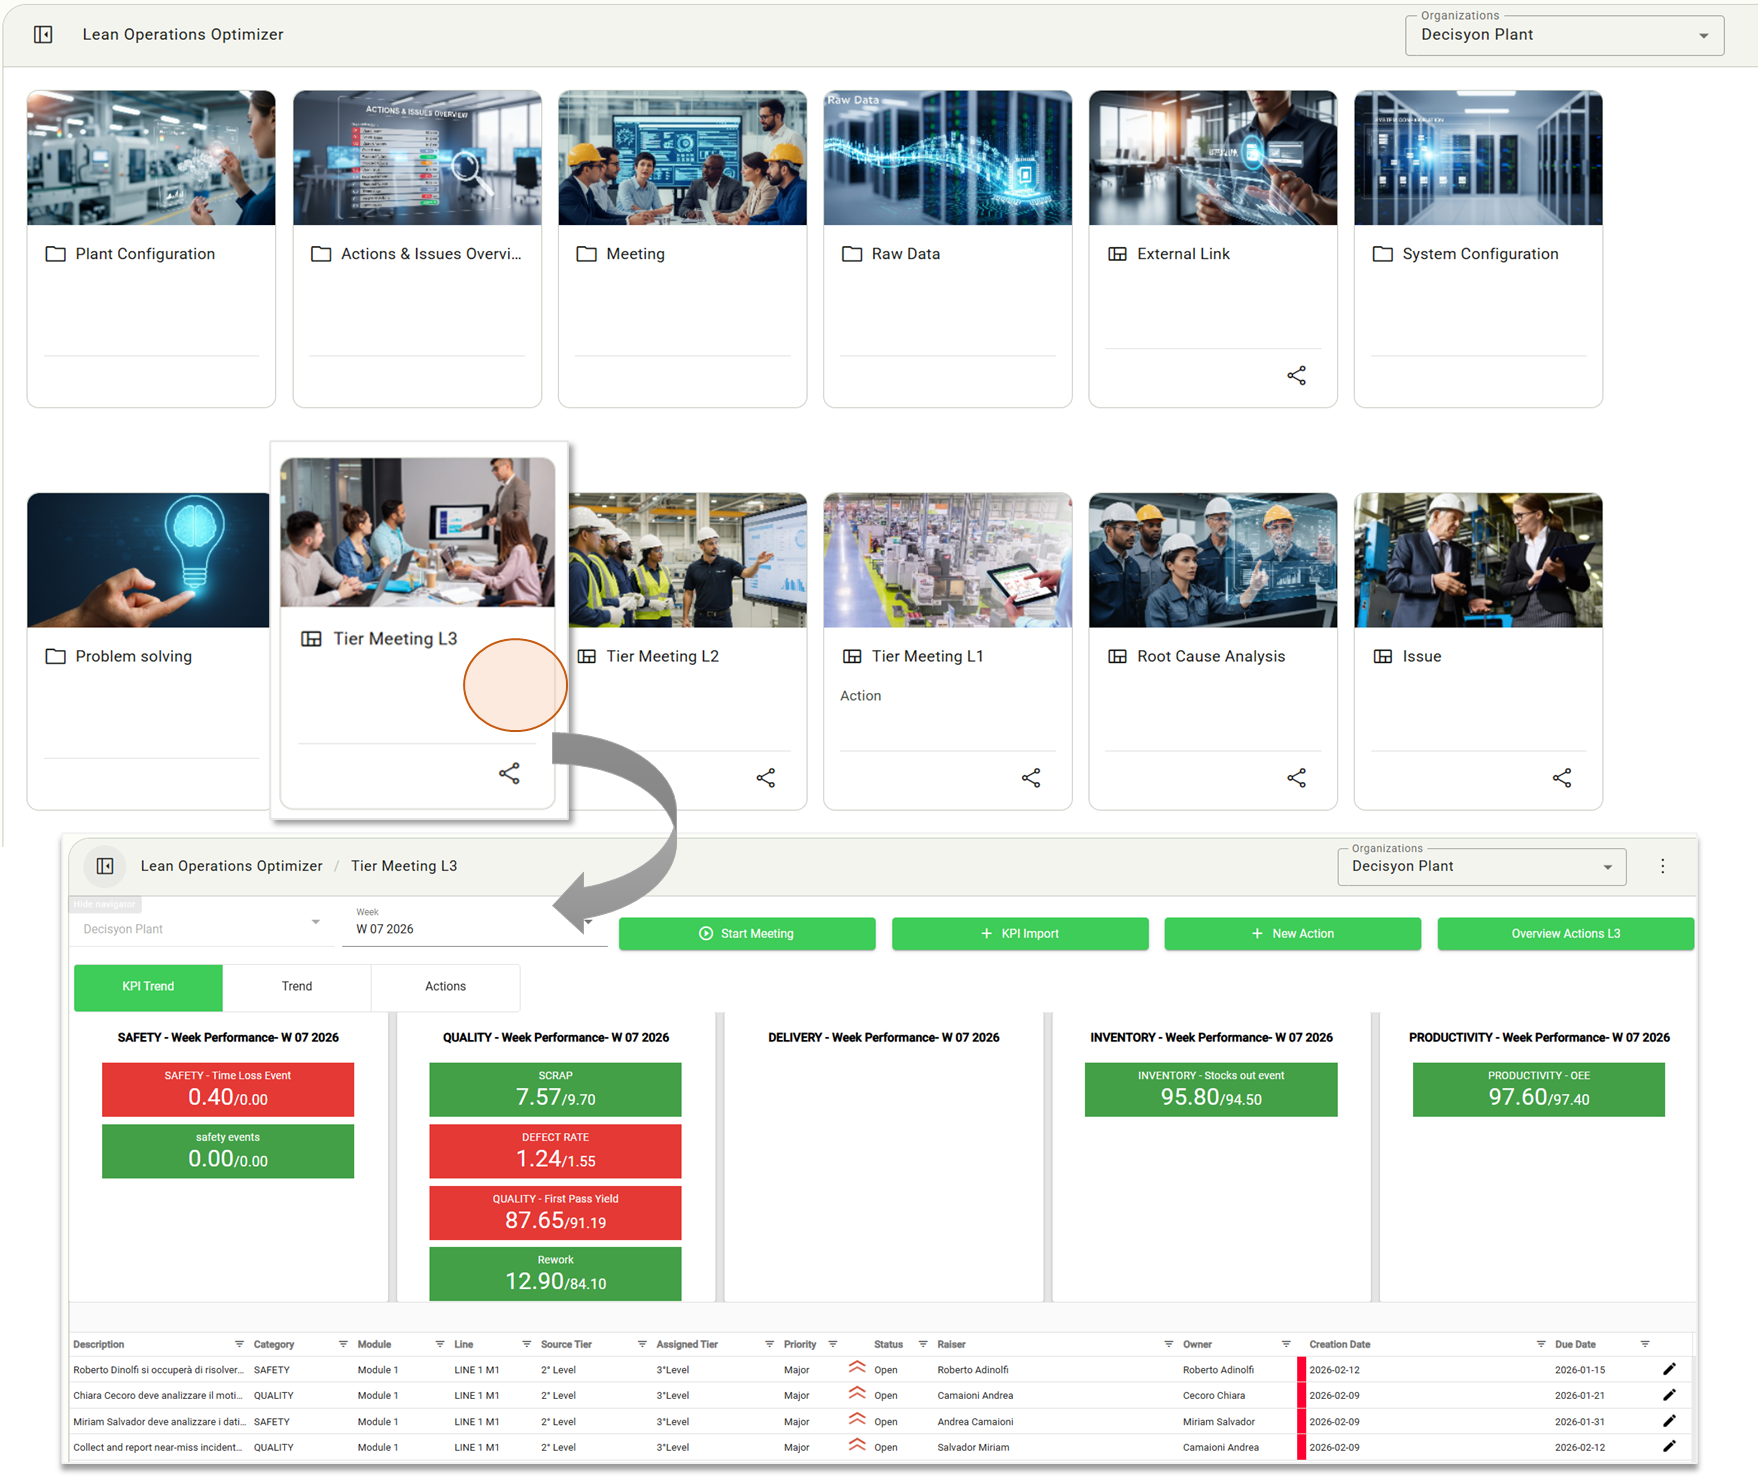Open the top Organizations dropdown
This screenshot has width=1758, height=1479.
pos(1563,35)
